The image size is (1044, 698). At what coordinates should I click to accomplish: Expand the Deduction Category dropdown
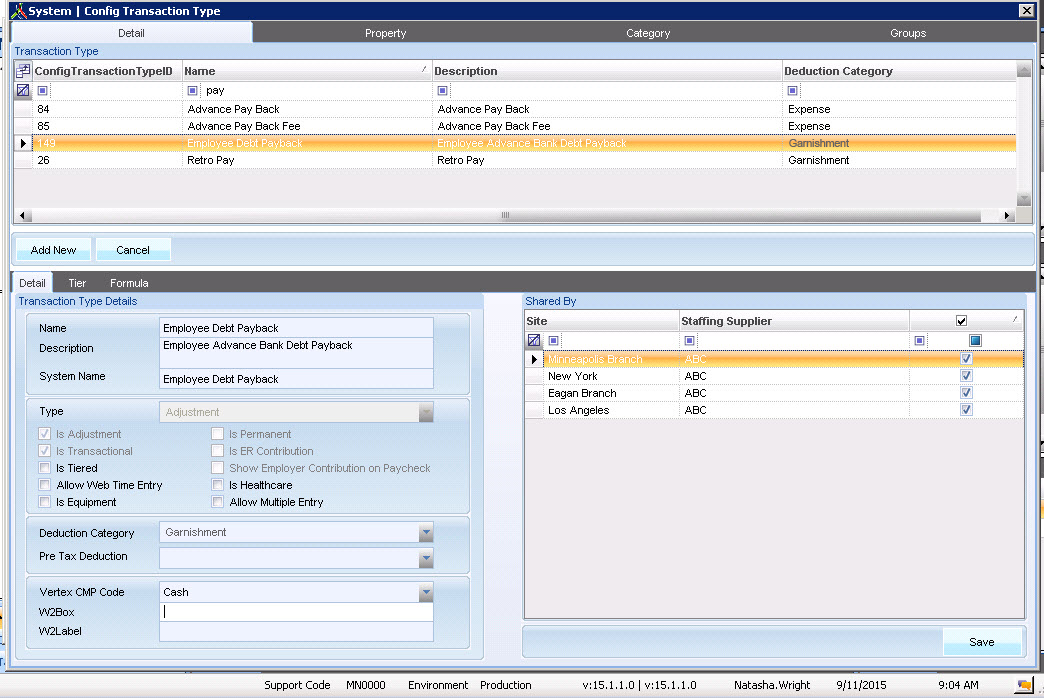pyautogui.click(x=426, y=532)
